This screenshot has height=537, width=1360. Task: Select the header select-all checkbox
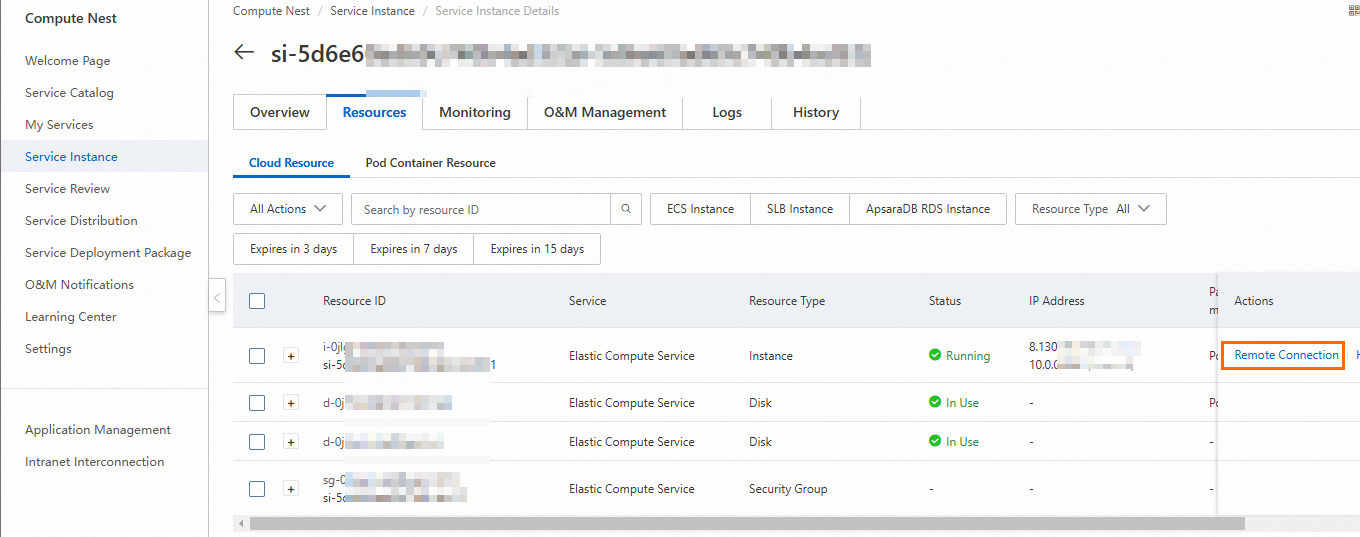[x=257, y=300]
